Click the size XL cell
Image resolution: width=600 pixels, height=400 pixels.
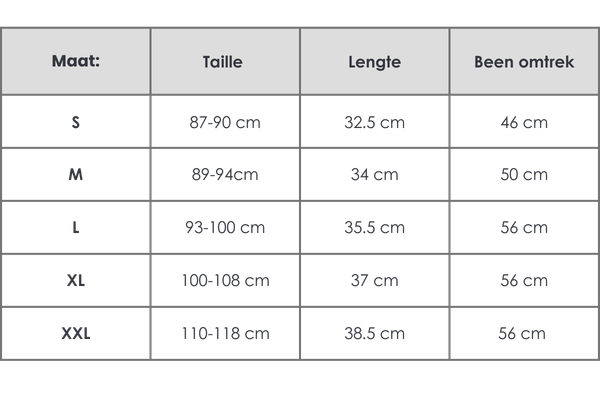coord(76,281)
